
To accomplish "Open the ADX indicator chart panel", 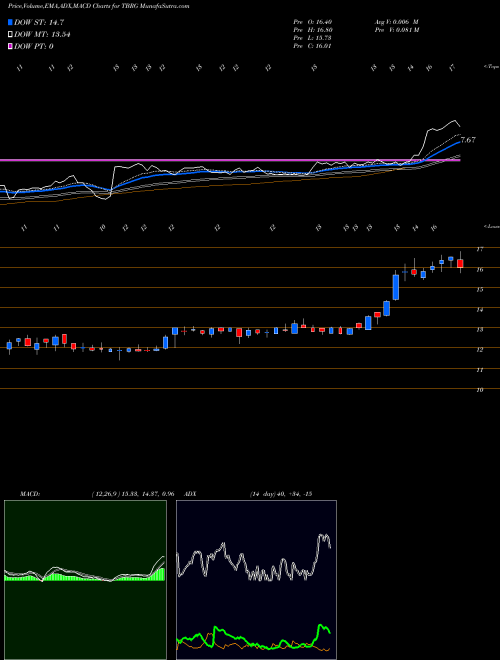I will pyautogui.click(x=256, y=580).
